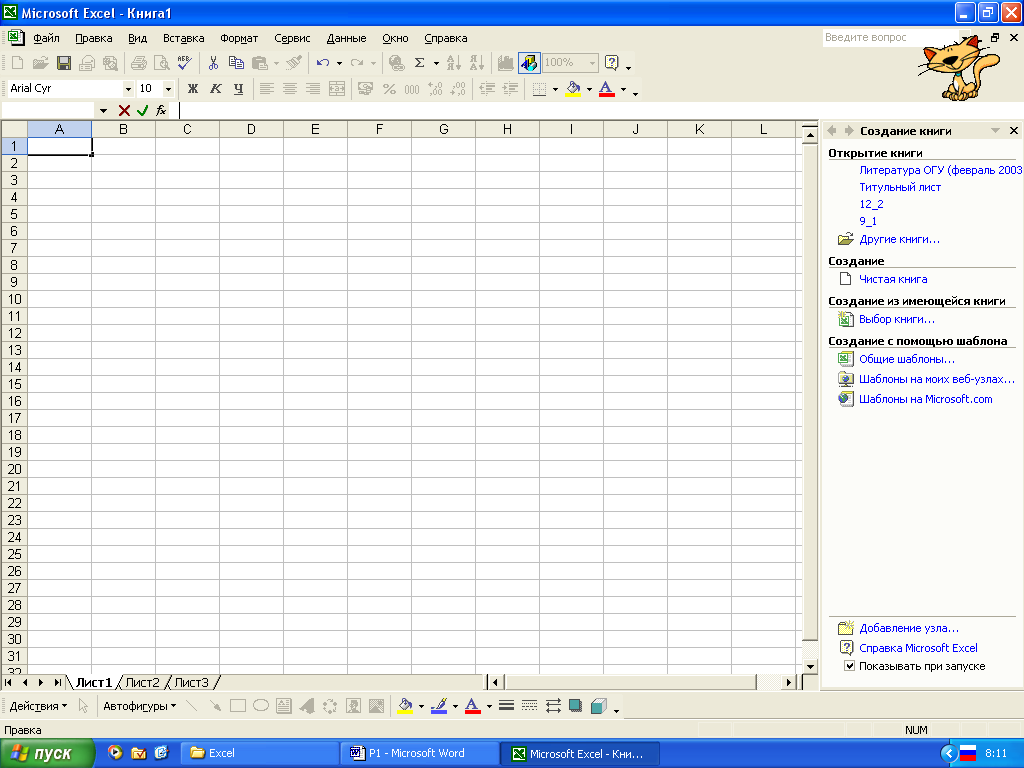This screenshot has width=1024, height=768.
Task: Open the Chart Wizard icon
Action: click(505, 63)
